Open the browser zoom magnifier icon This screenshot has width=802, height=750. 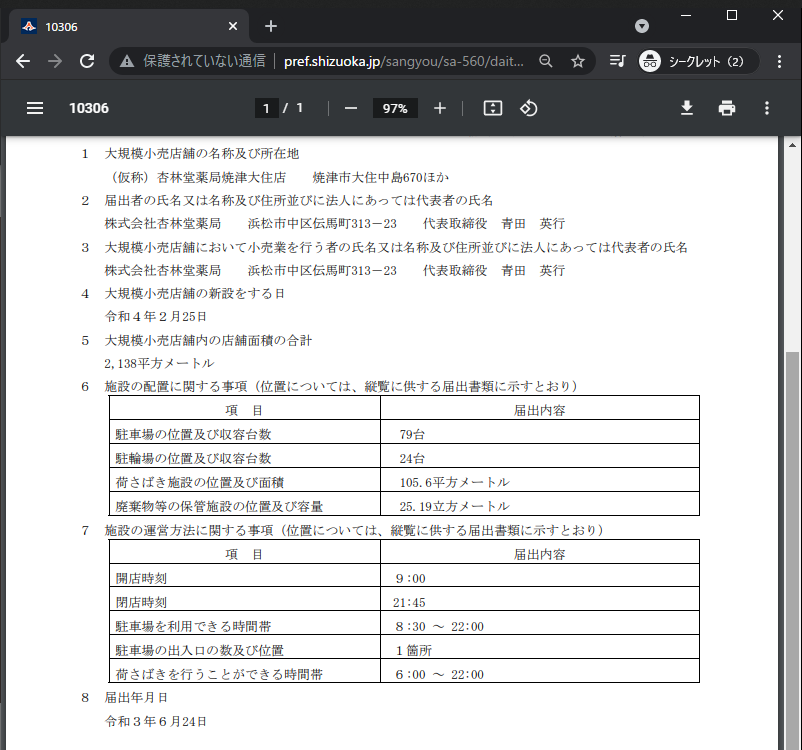click(x=546, y=61)
